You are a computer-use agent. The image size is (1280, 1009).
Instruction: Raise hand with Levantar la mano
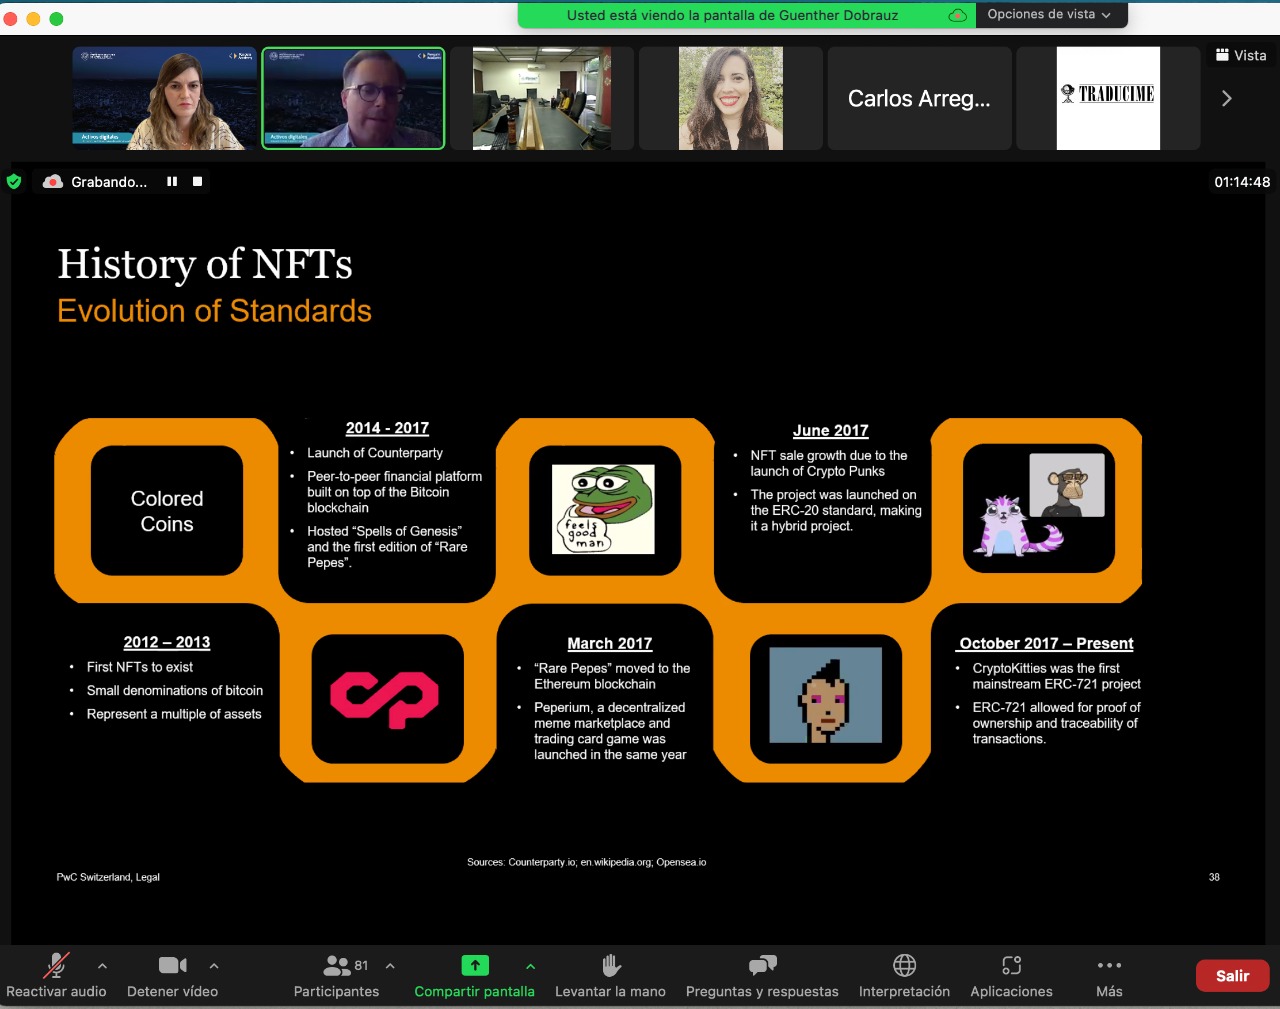tap(610, 975)
